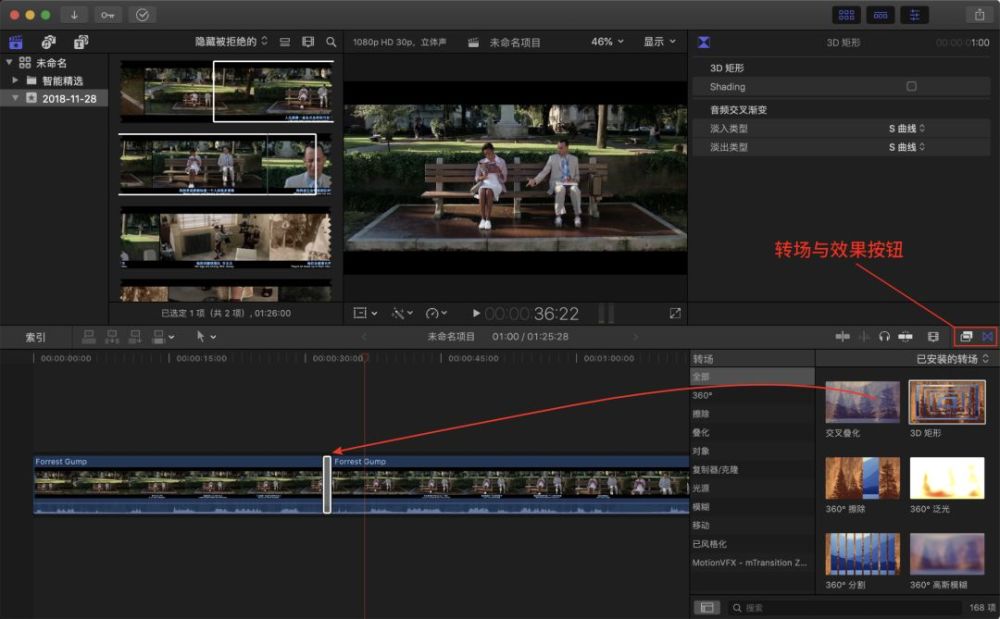Toggle the inspector panel button
The image size is (1000, 619).
tap(915, 15)
